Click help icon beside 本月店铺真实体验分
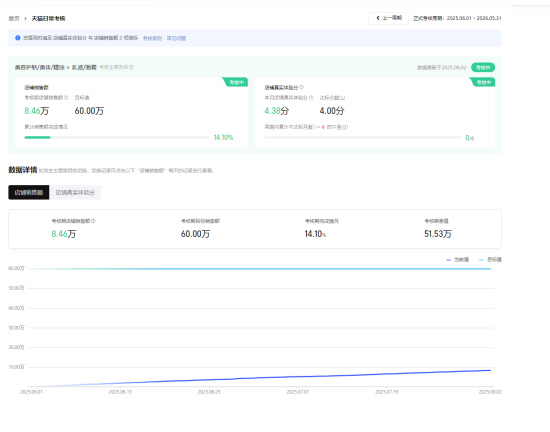This screenshot has height=432, width=550. click(x=311, y=98)
